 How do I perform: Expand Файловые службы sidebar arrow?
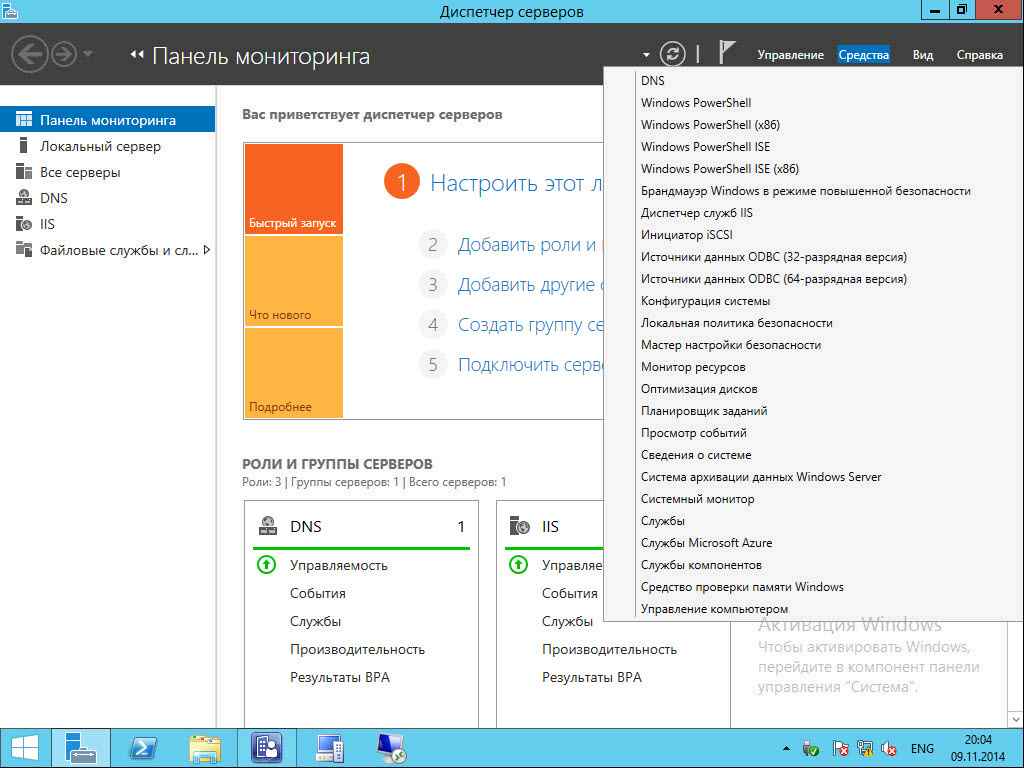pos(207,250)
